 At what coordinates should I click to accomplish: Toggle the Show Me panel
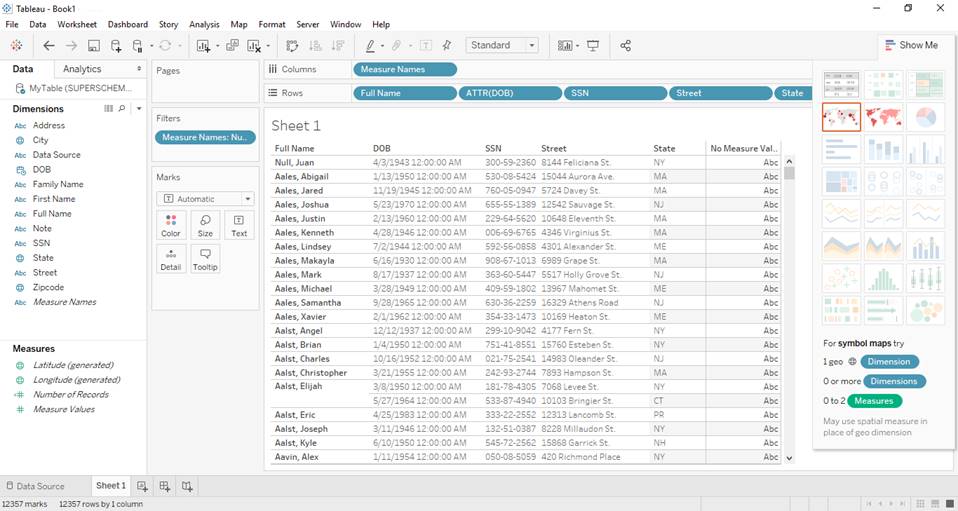911,45
